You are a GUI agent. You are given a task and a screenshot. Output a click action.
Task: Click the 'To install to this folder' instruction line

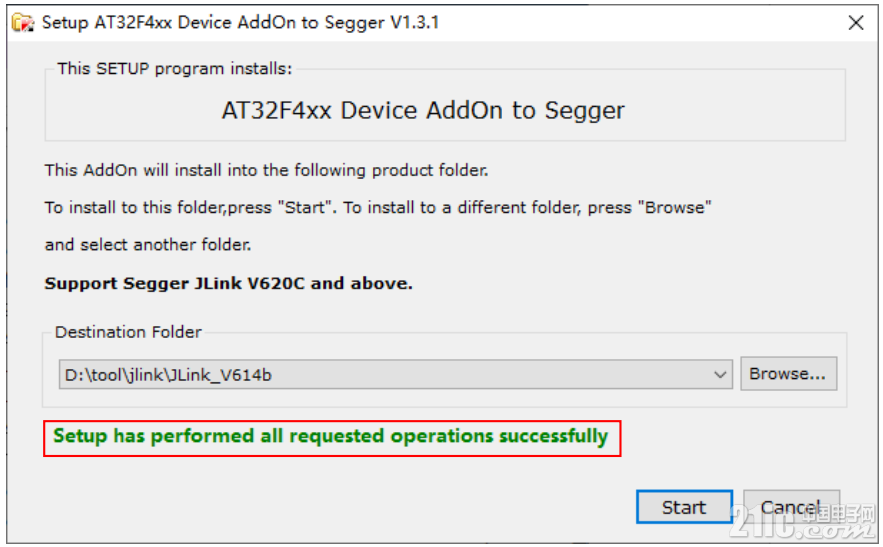point(378,207)
